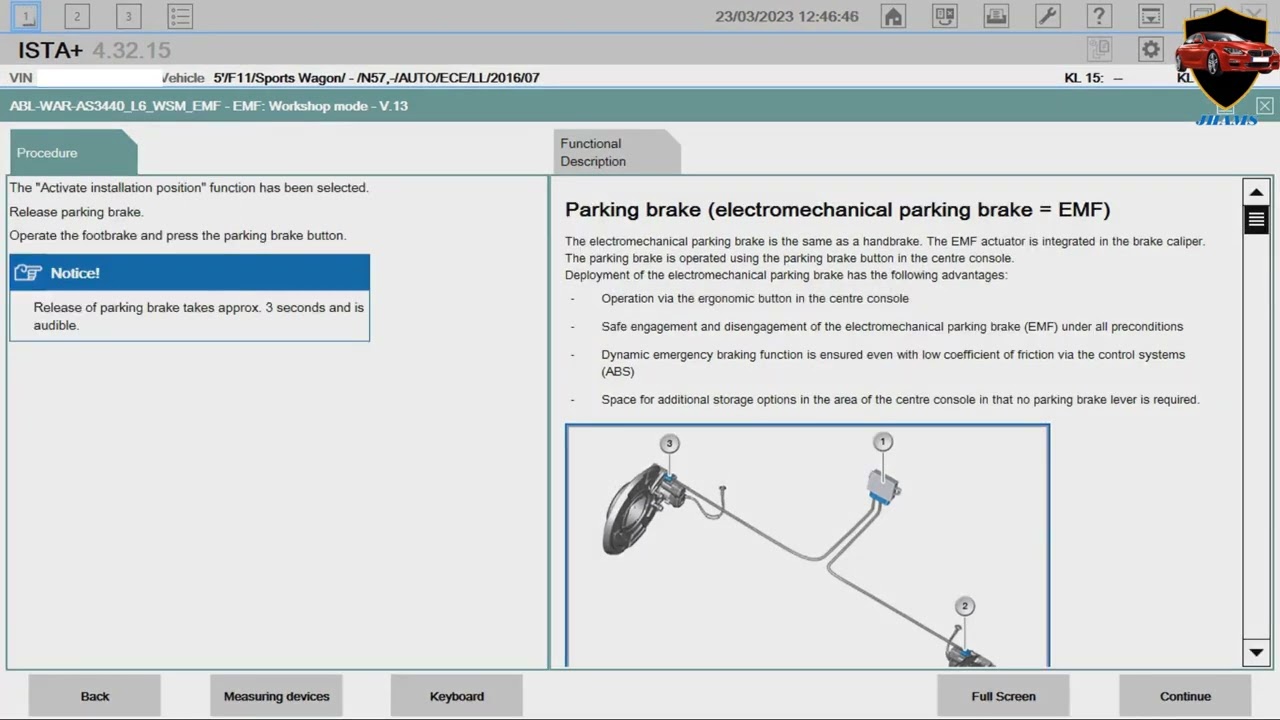
Task: Click callout number 1 in the diagram
Action: point(882,441)
